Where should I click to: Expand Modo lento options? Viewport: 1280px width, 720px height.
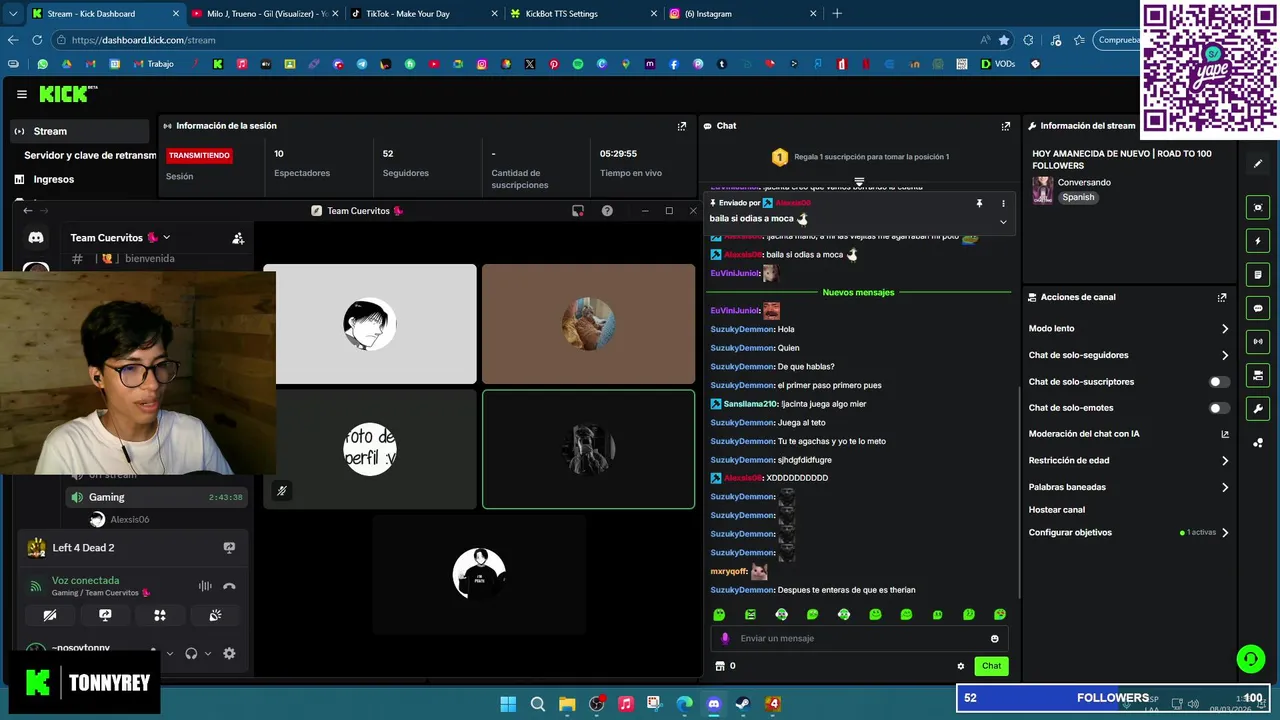point(1225,329)
